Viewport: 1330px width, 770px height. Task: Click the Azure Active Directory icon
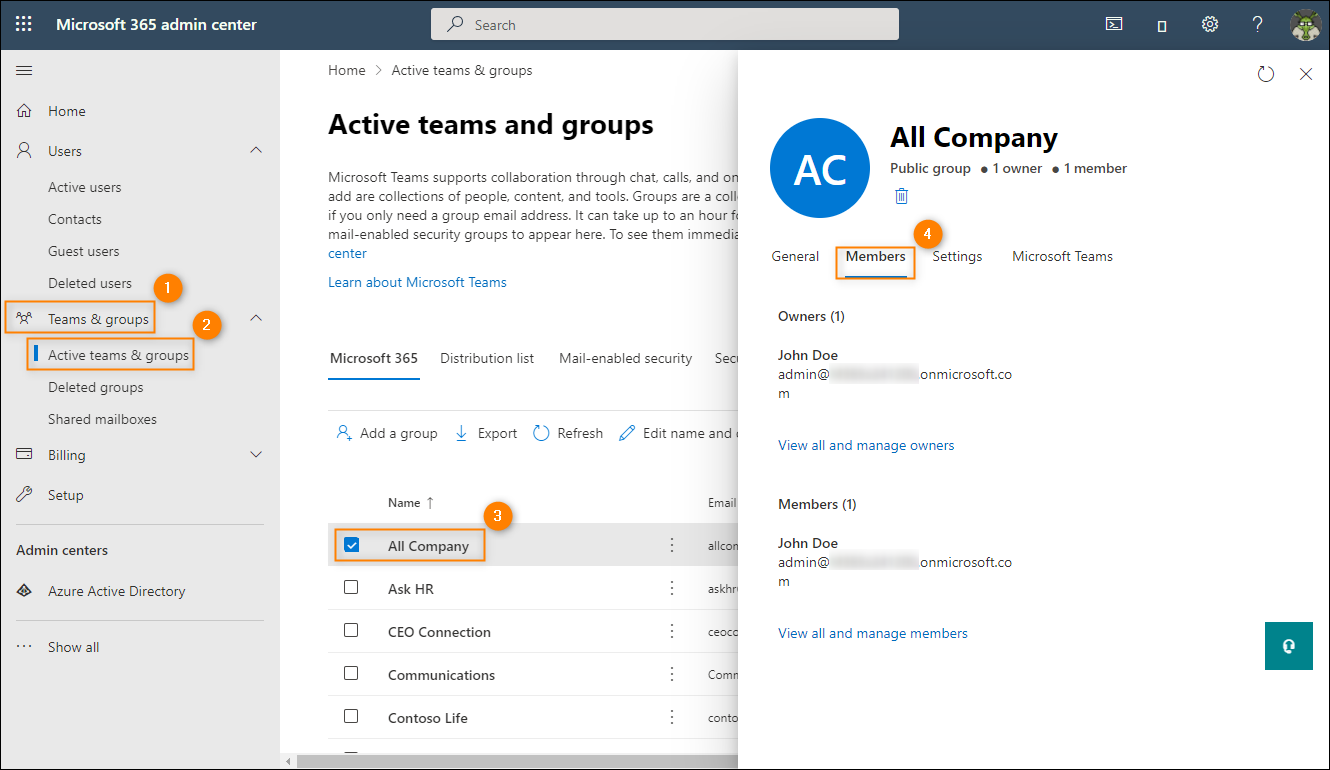[25, 591]
